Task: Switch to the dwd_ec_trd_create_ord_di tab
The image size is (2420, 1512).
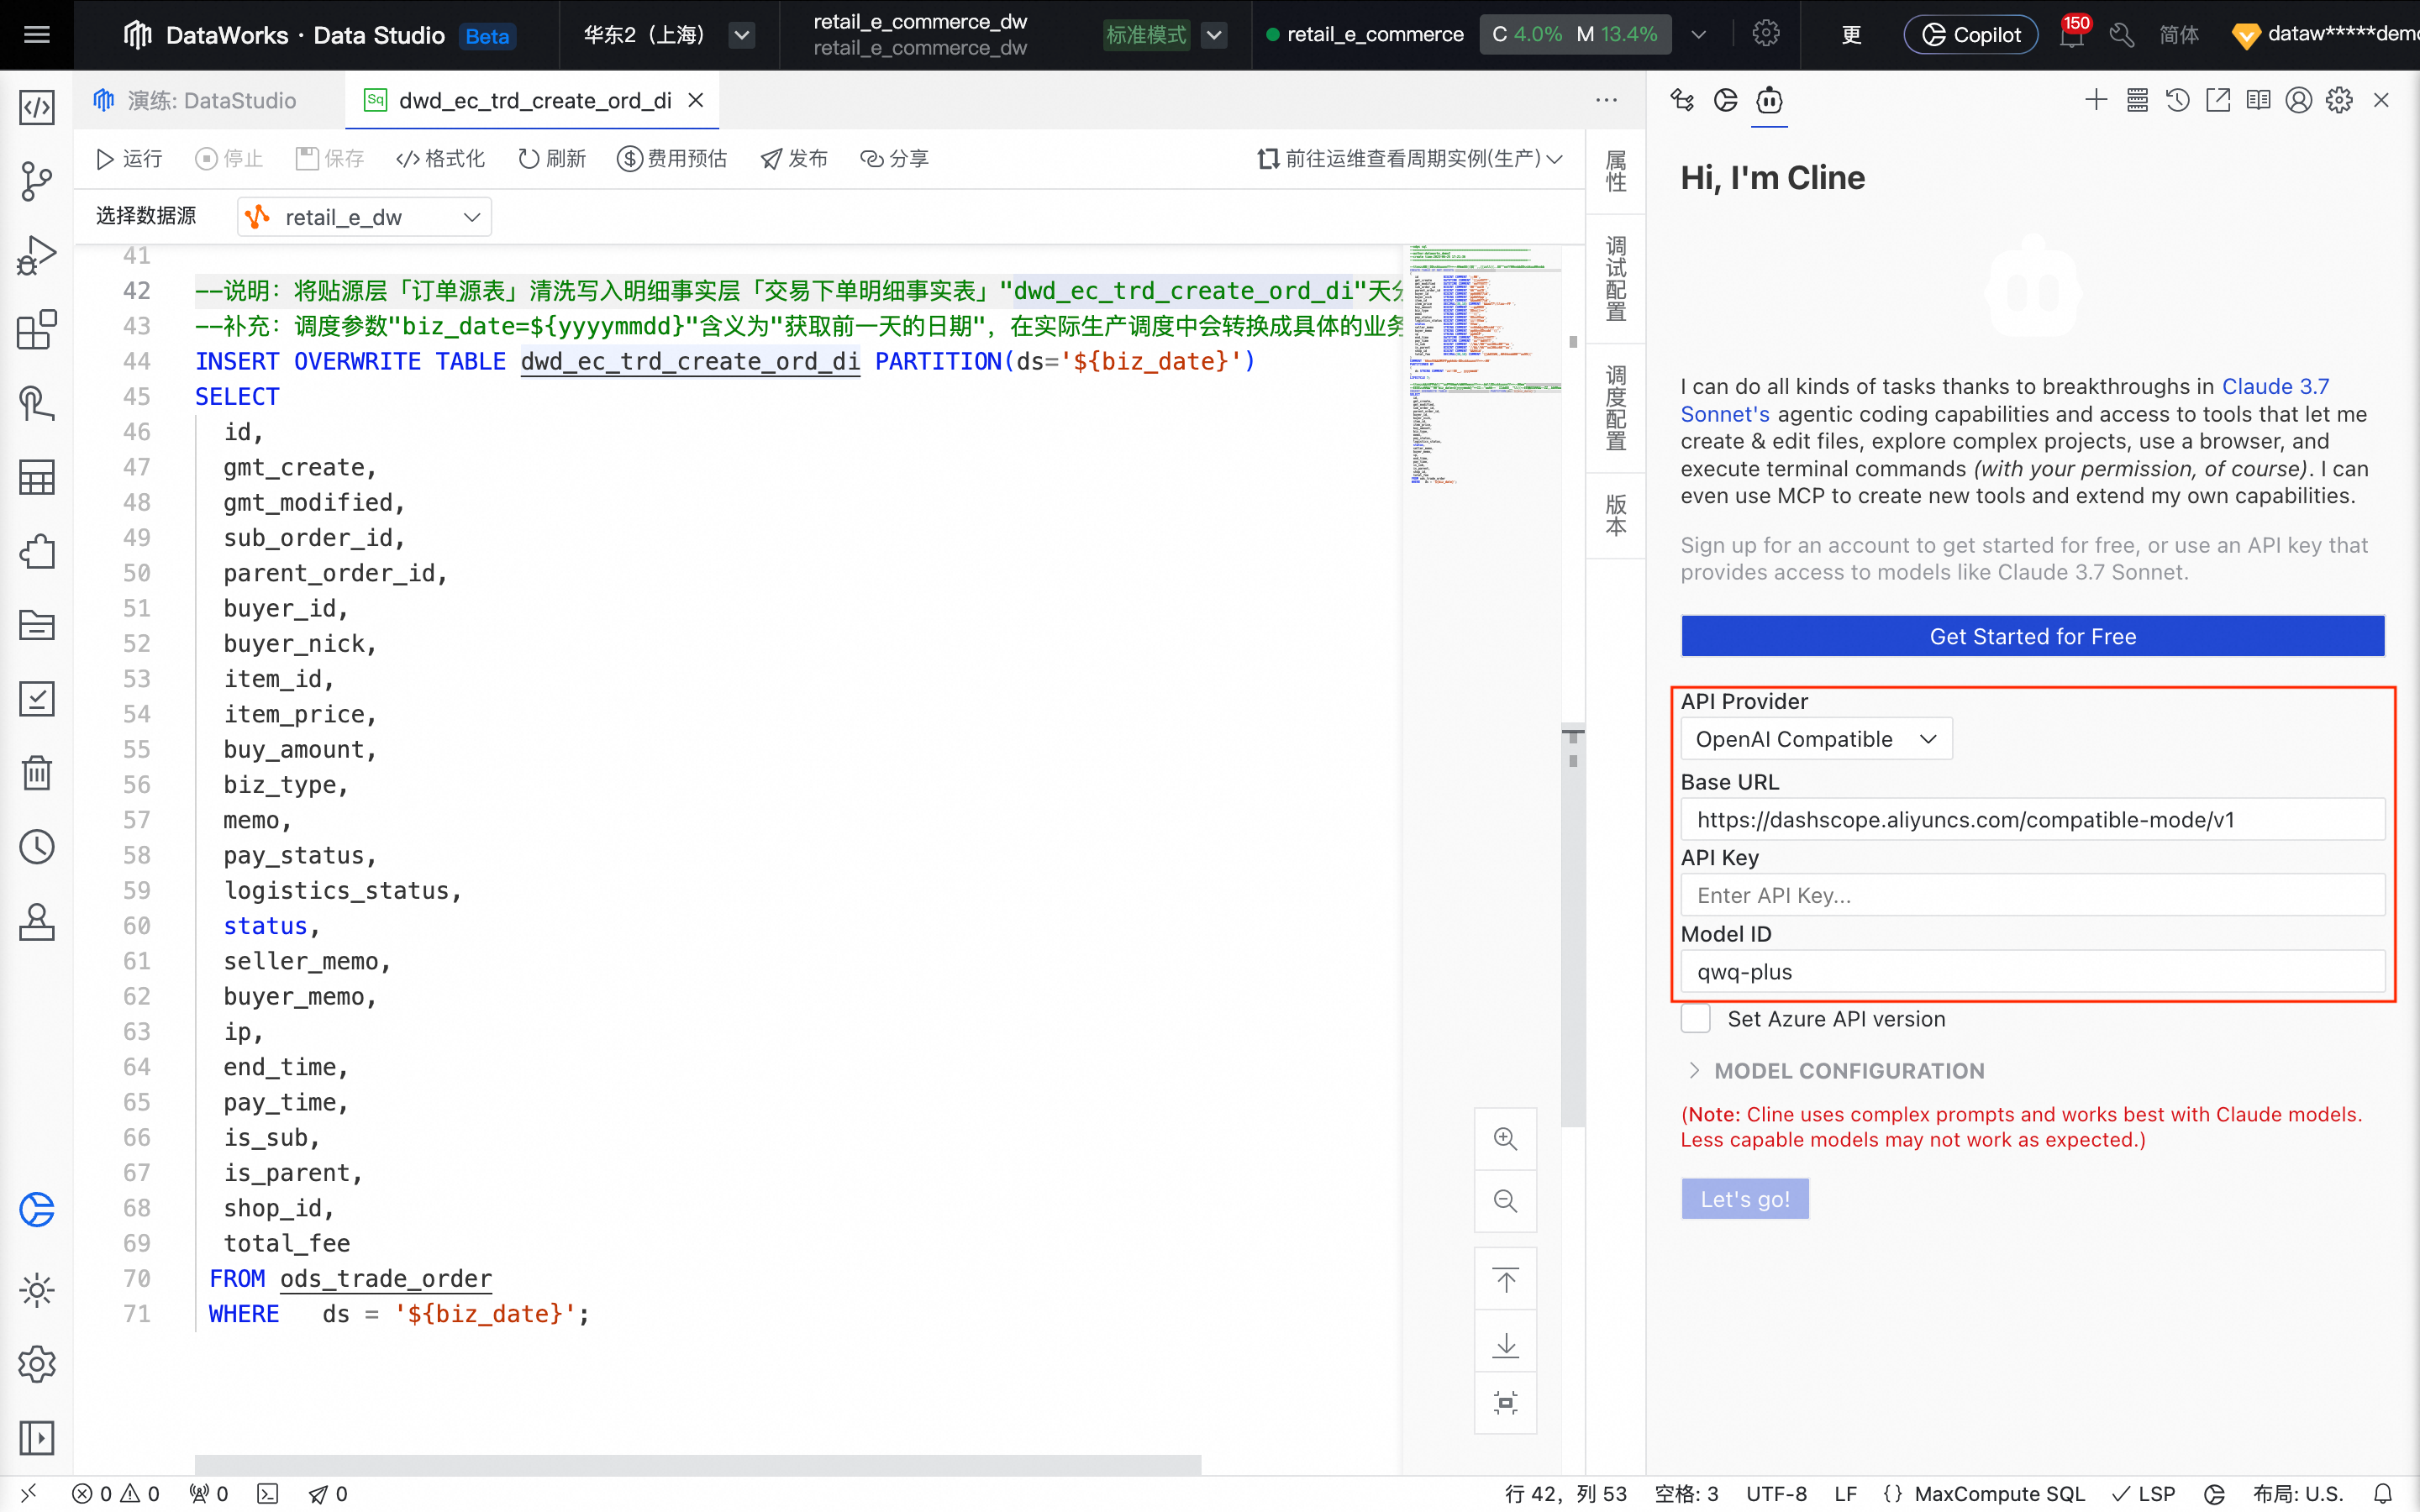Action: coord(530,100)
